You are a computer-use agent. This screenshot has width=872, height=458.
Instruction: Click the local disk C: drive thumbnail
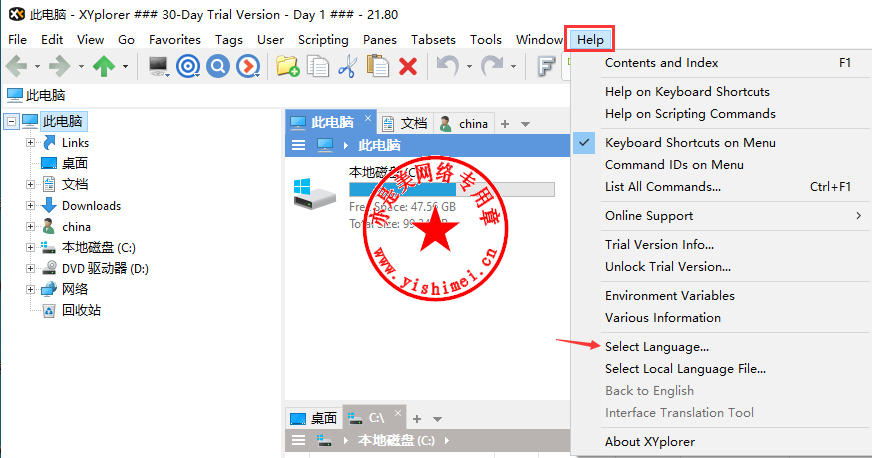point(314,193)
